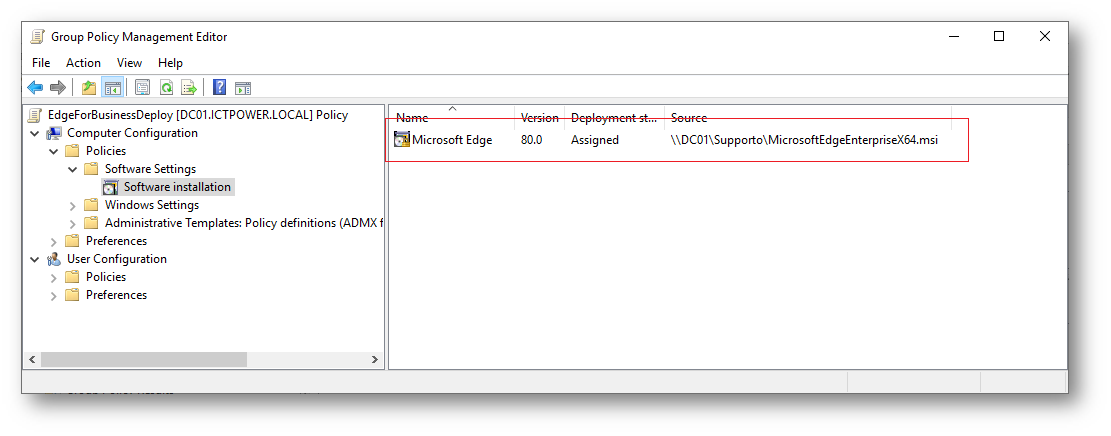Open Properties via toolbar icon
Viewport: 1111px width, 436px height.
[143, 88]
